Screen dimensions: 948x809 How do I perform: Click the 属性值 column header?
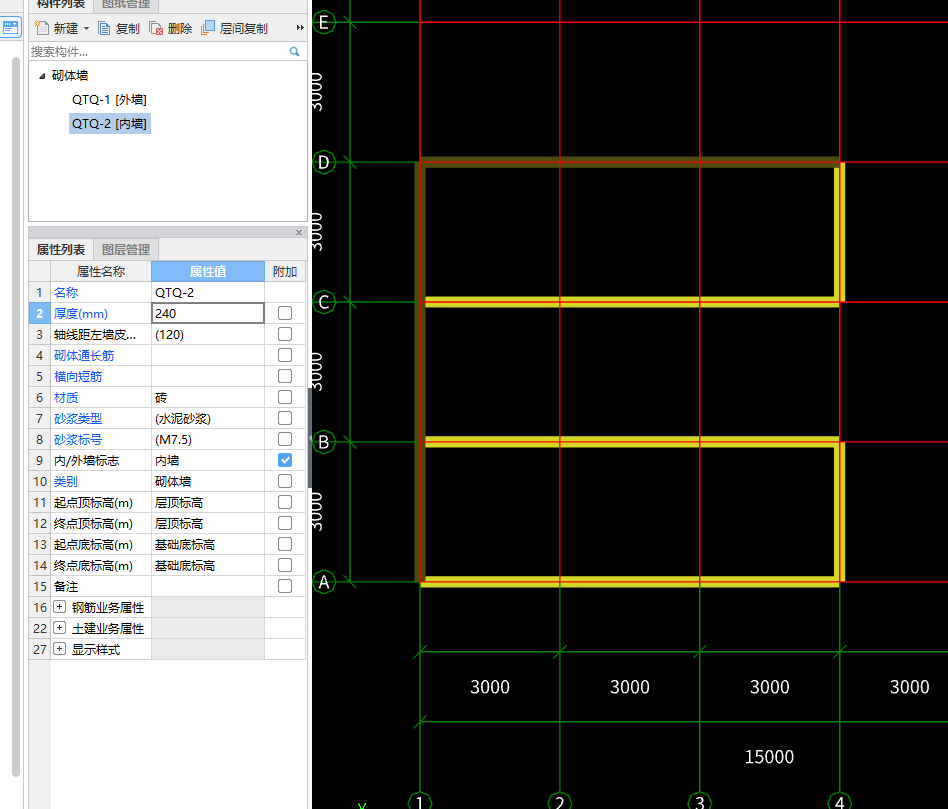tap(208, 271)
